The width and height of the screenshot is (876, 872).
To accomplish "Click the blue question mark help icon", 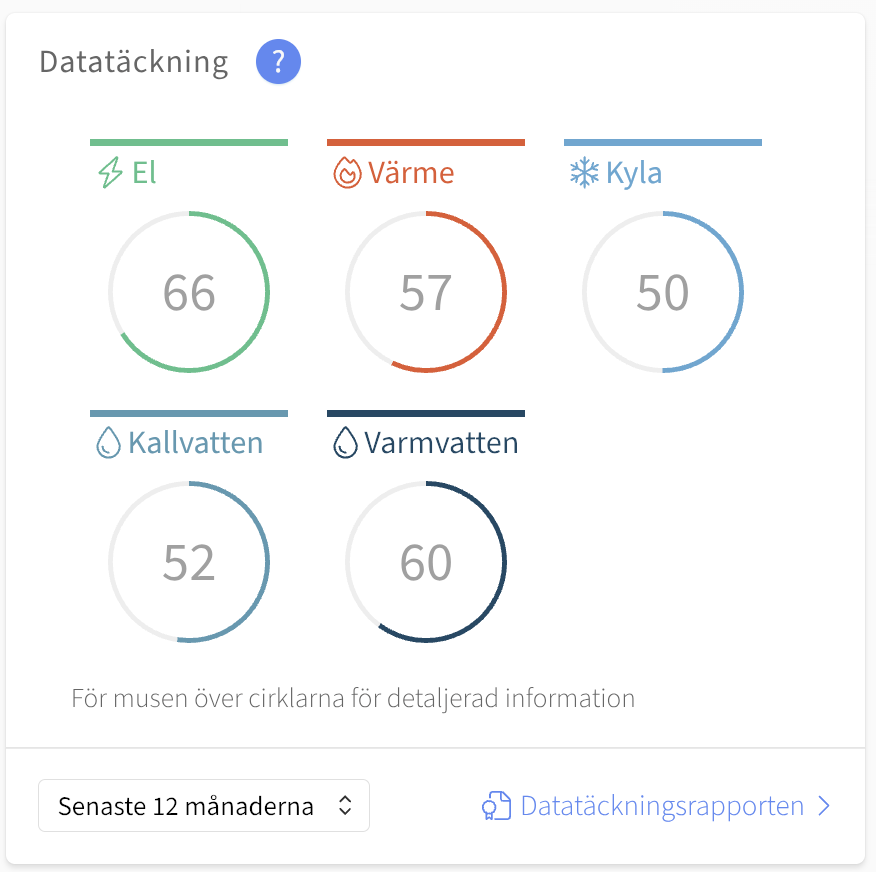I will tap(278, 61).
